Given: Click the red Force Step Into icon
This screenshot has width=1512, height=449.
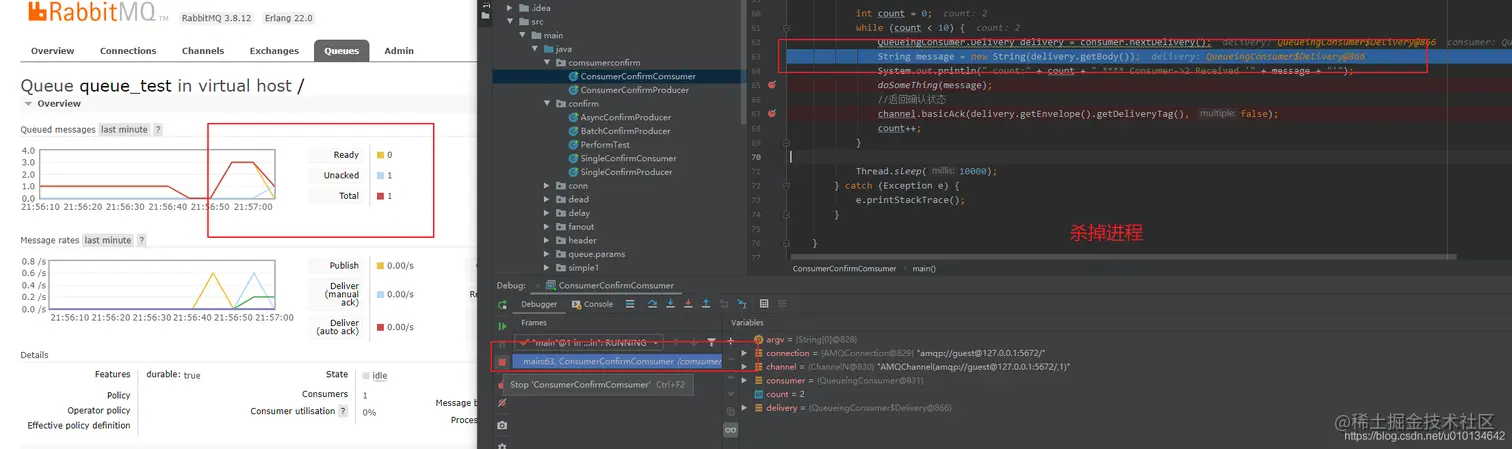Looking at the screenshot, I should tap(688, 304).
